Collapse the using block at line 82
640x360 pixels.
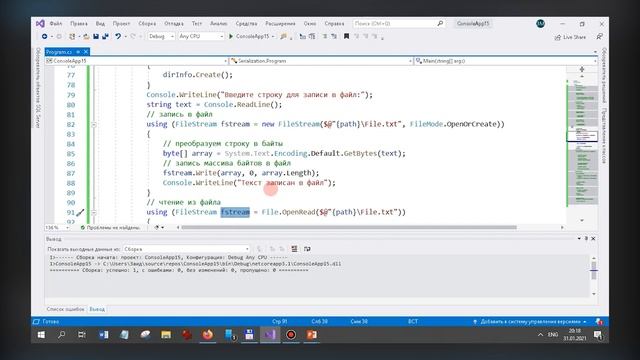click(x=93, y=124)
